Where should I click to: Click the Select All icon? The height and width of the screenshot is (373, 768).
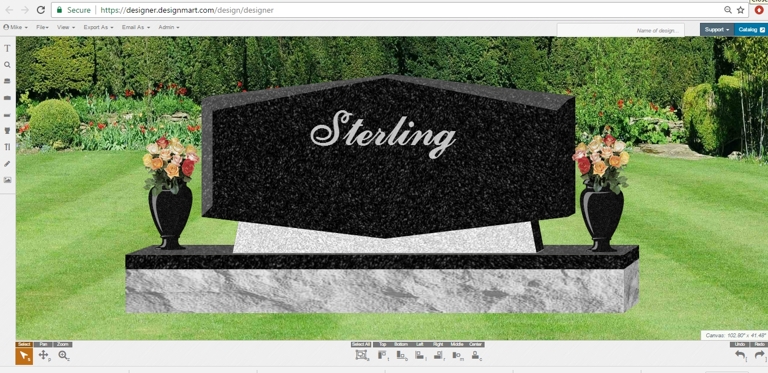pos(361,355)
